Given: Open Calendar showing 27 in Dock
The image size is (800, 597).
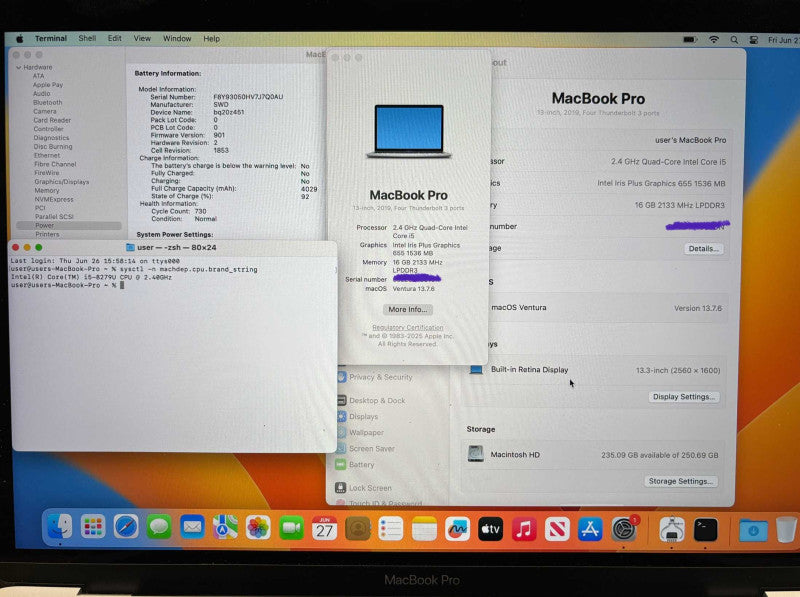Looking at the screenshot, I should 324,529.
